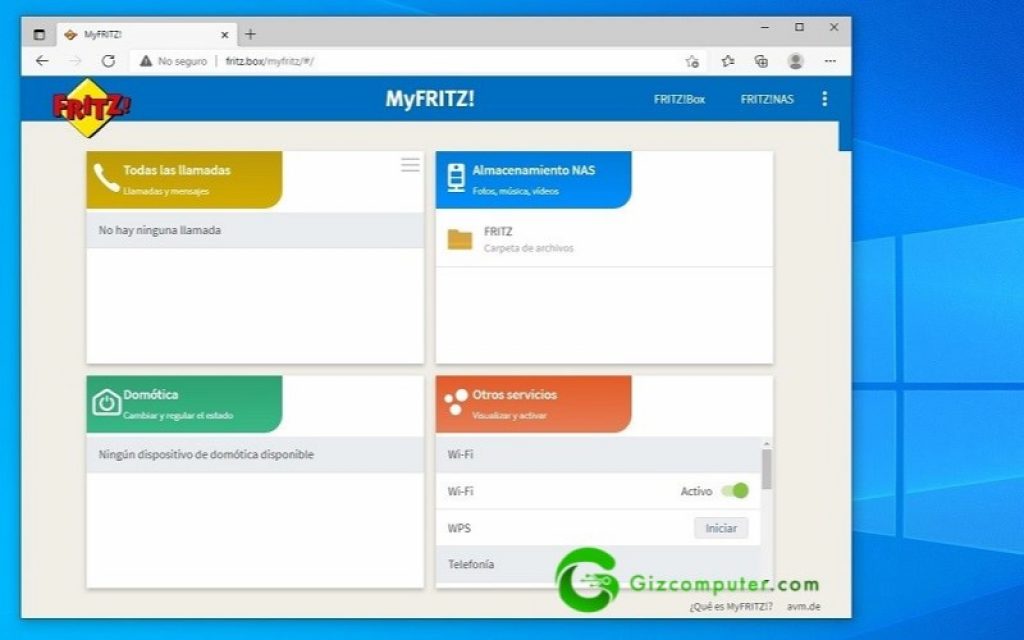The image size is (1024, 640).
Task: Open the Domótica card header
Action: [184, 404]
